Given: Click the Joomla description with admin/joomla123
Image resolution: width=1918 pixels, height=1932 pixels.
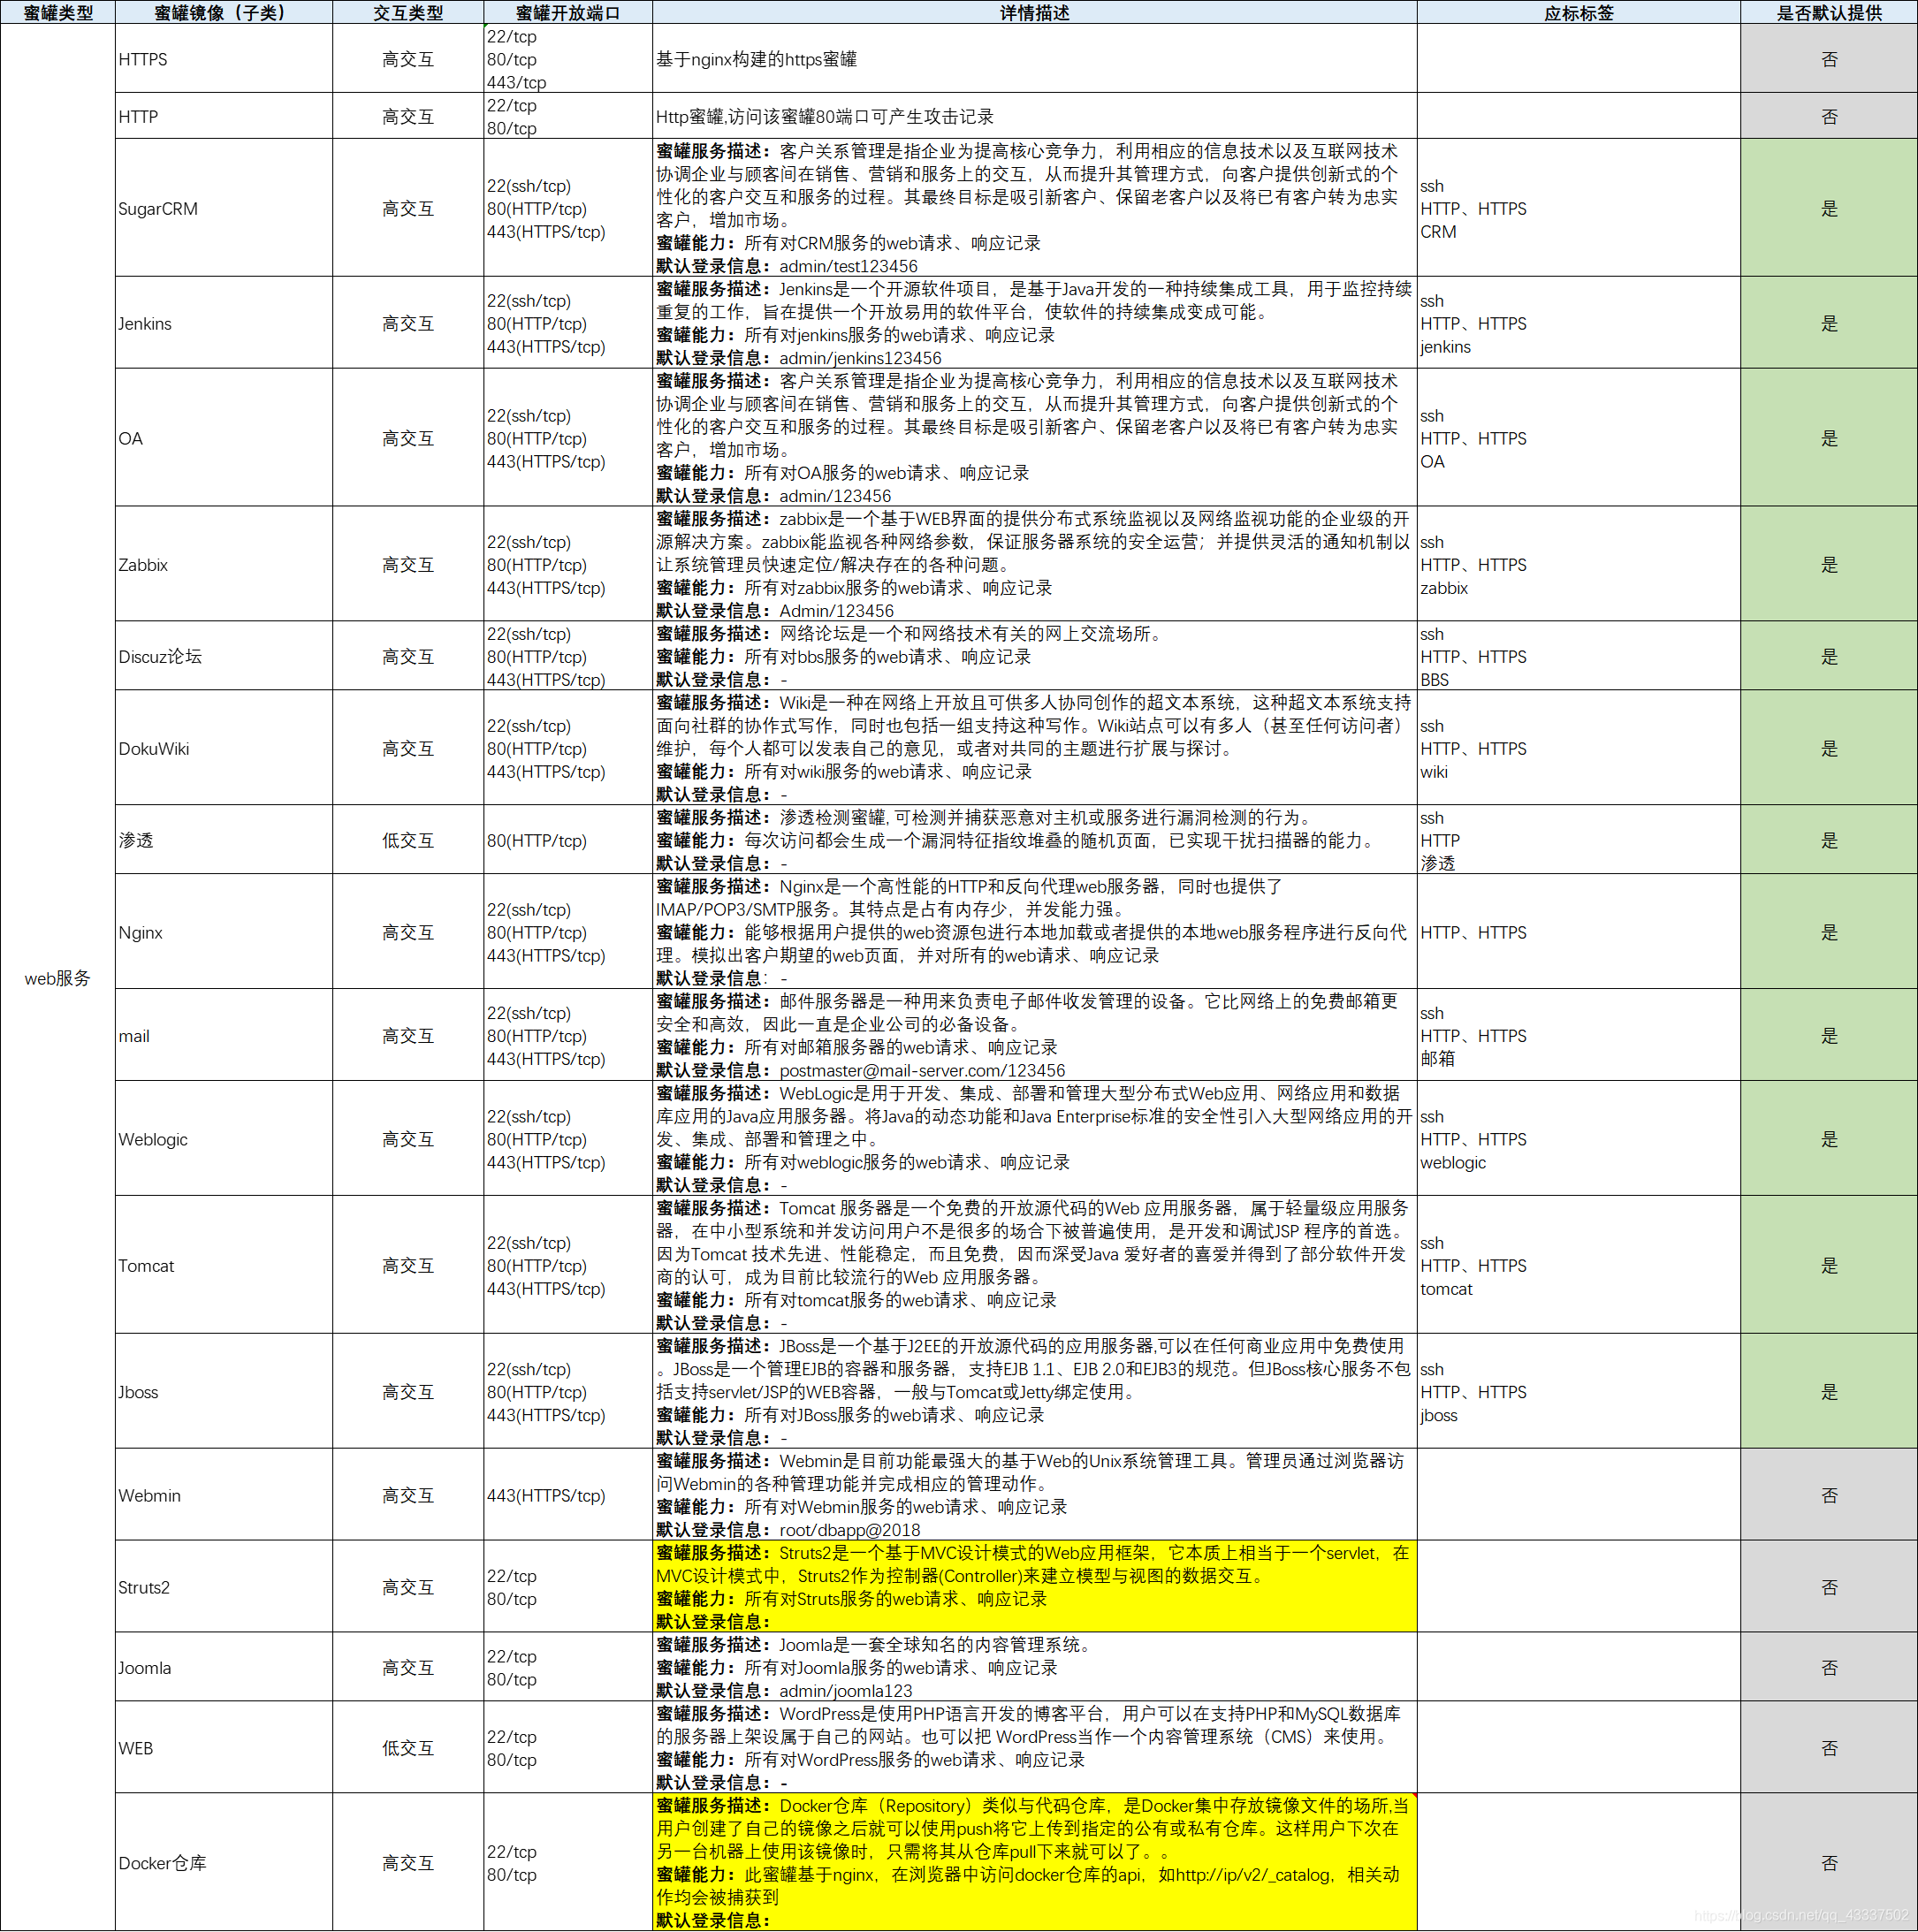Looking at the screenshot, I should (1035, 1667).
